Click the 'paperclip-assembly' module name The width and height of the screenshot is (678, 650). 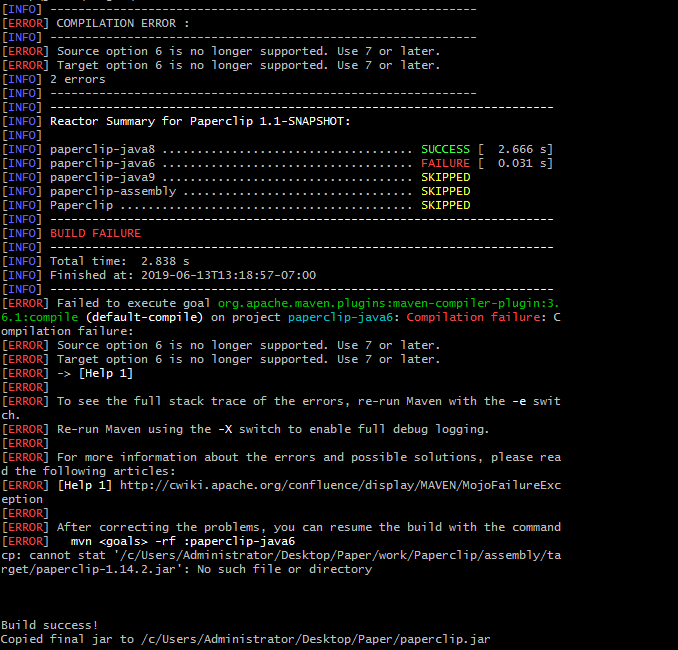113,192
